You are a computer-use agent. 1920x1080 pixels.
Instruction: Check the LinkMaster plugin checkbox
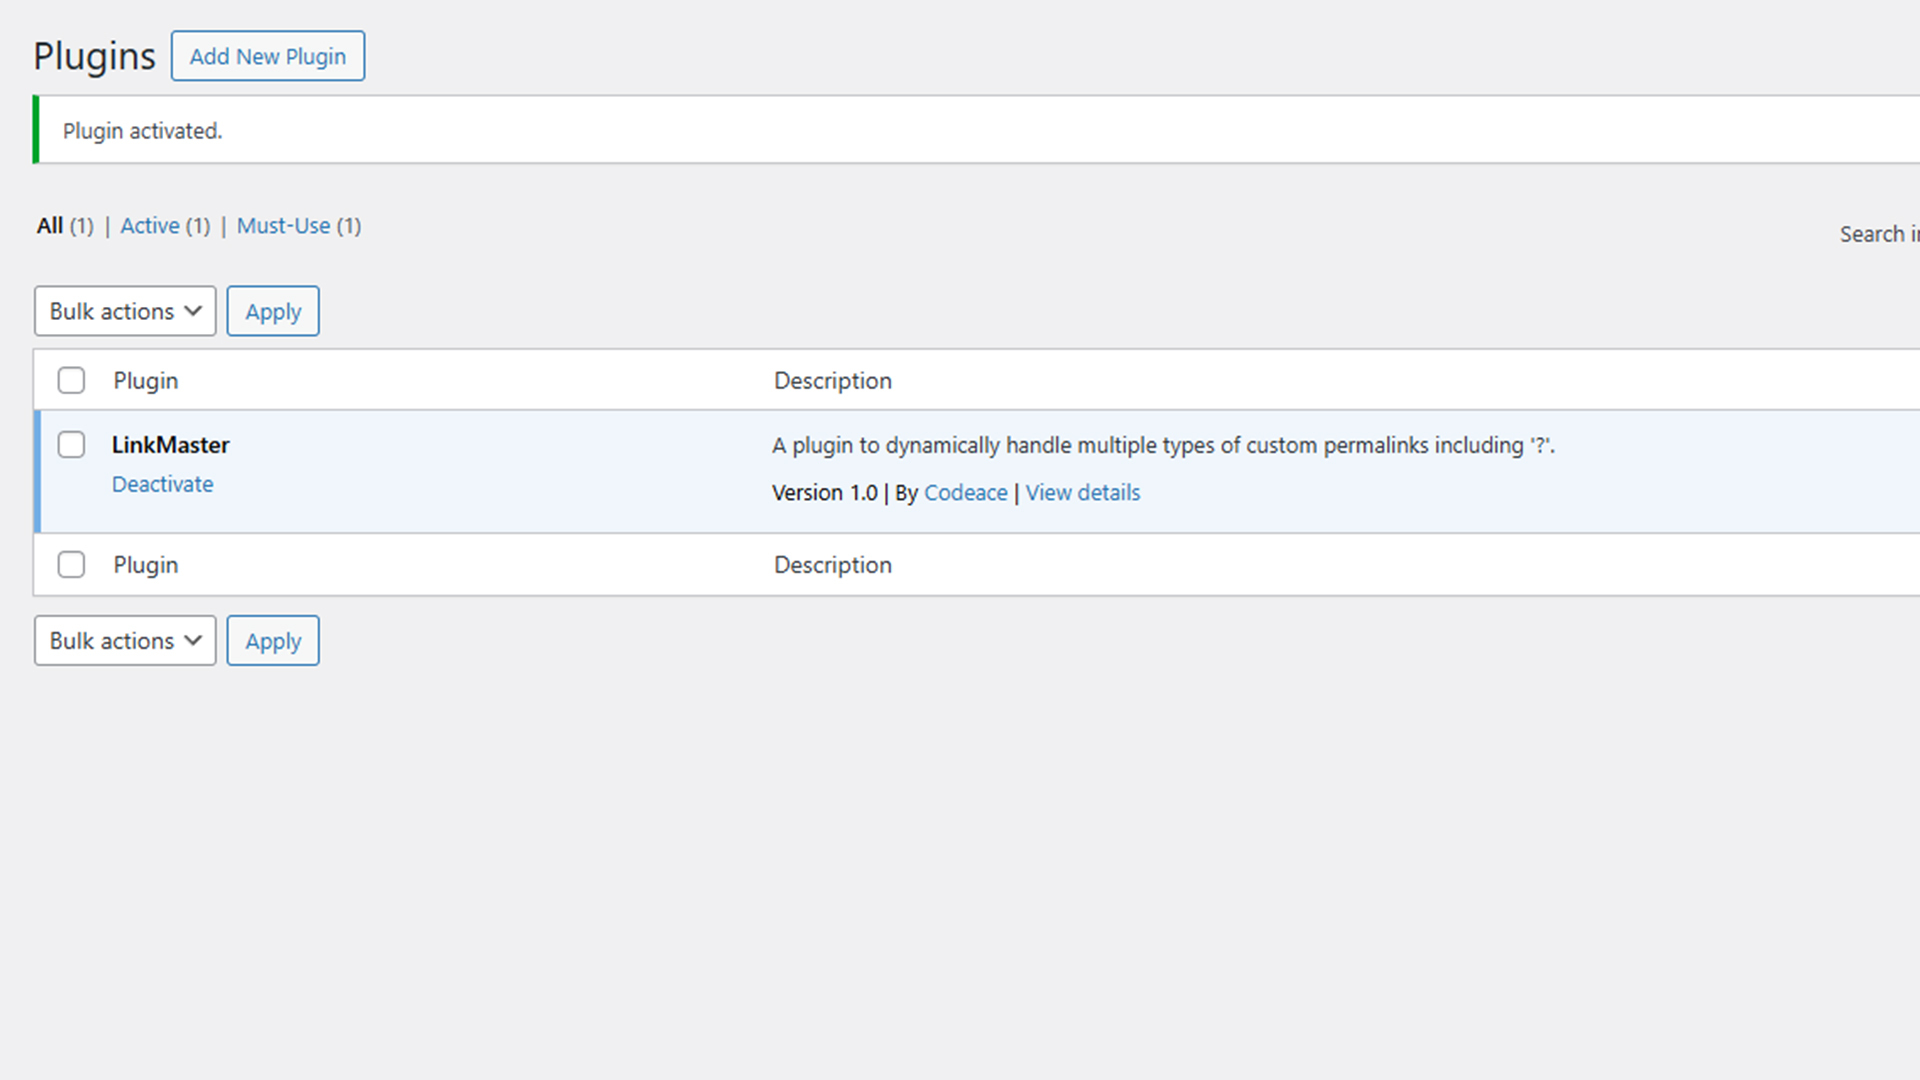[x=71, y=444]
